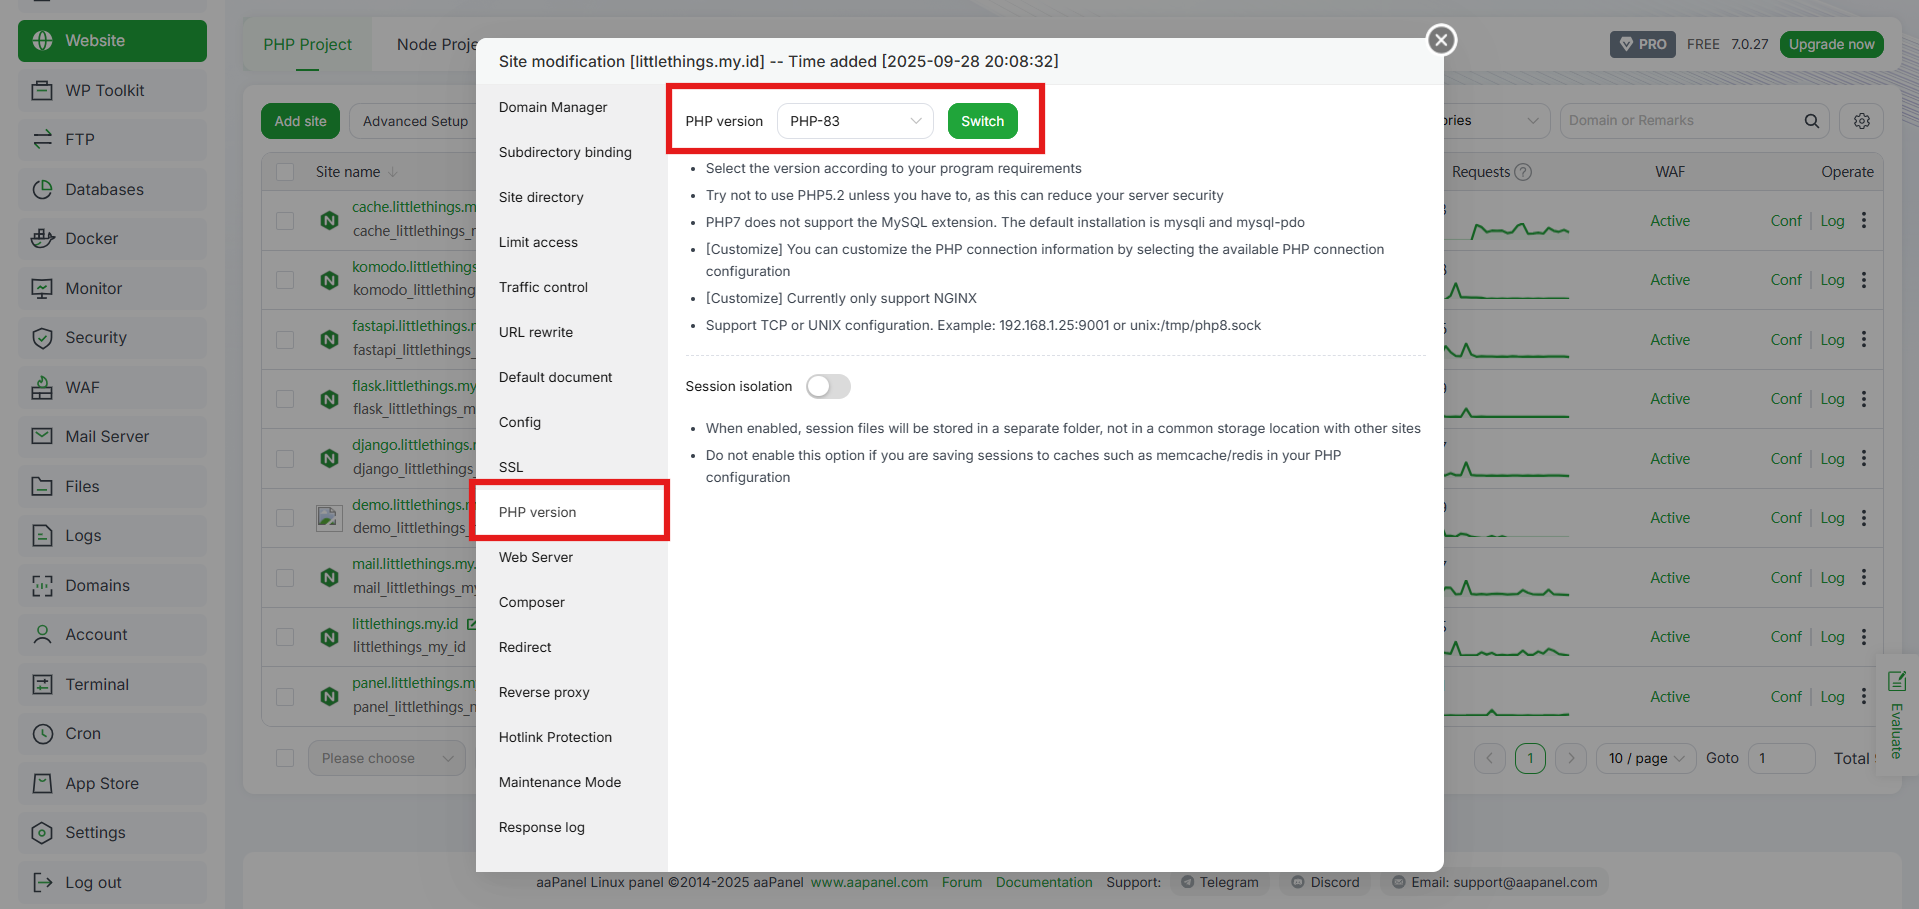The height and width of the screenshot is (909, 1919).
Task: Open the Please choose batch dropdown
Action: click(387, 759)
